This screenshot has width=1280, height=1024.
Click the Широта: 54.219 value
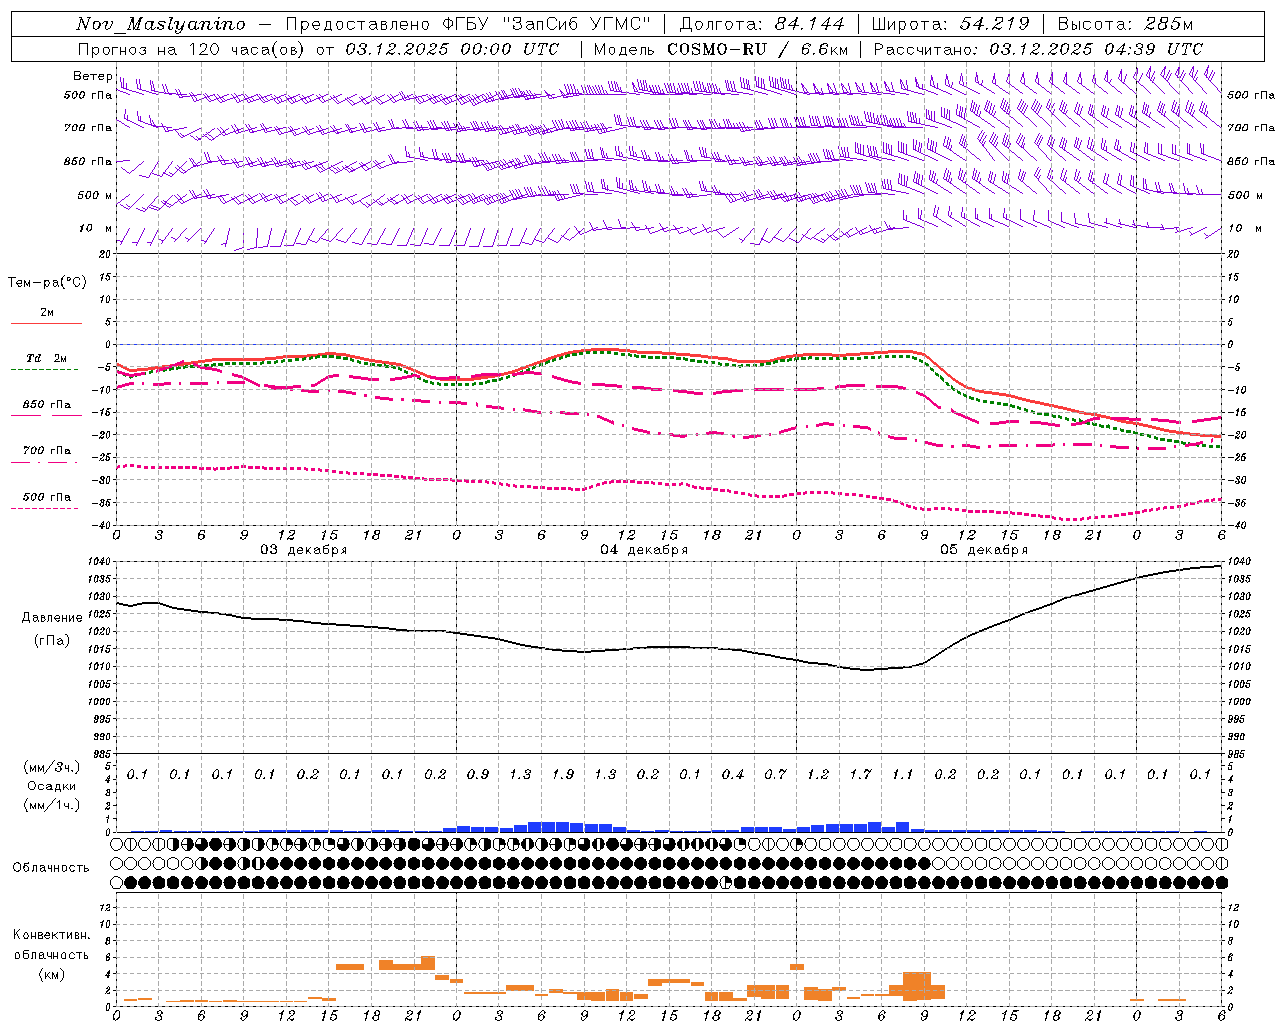coord(951,24)
